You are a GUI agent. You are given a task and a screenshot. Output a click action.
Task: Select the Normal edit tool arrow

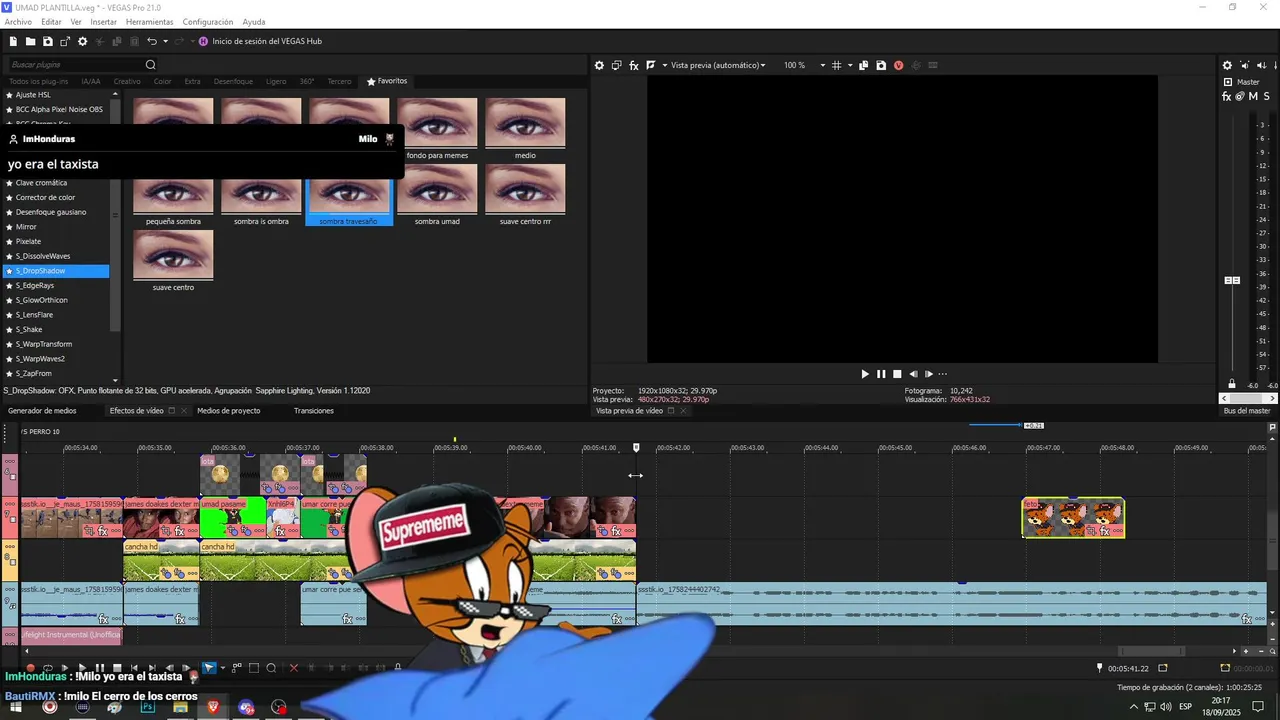coord(209,668)
